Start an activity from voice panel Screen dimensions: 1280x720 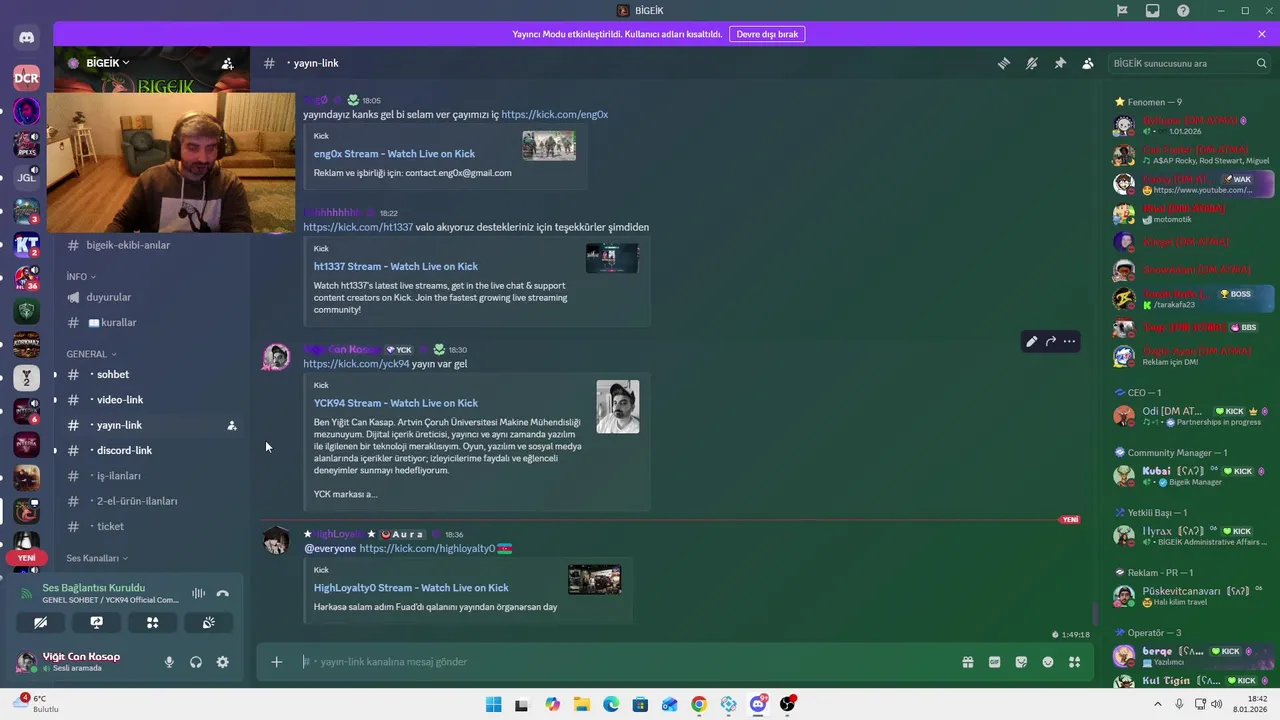coord(152,622)
